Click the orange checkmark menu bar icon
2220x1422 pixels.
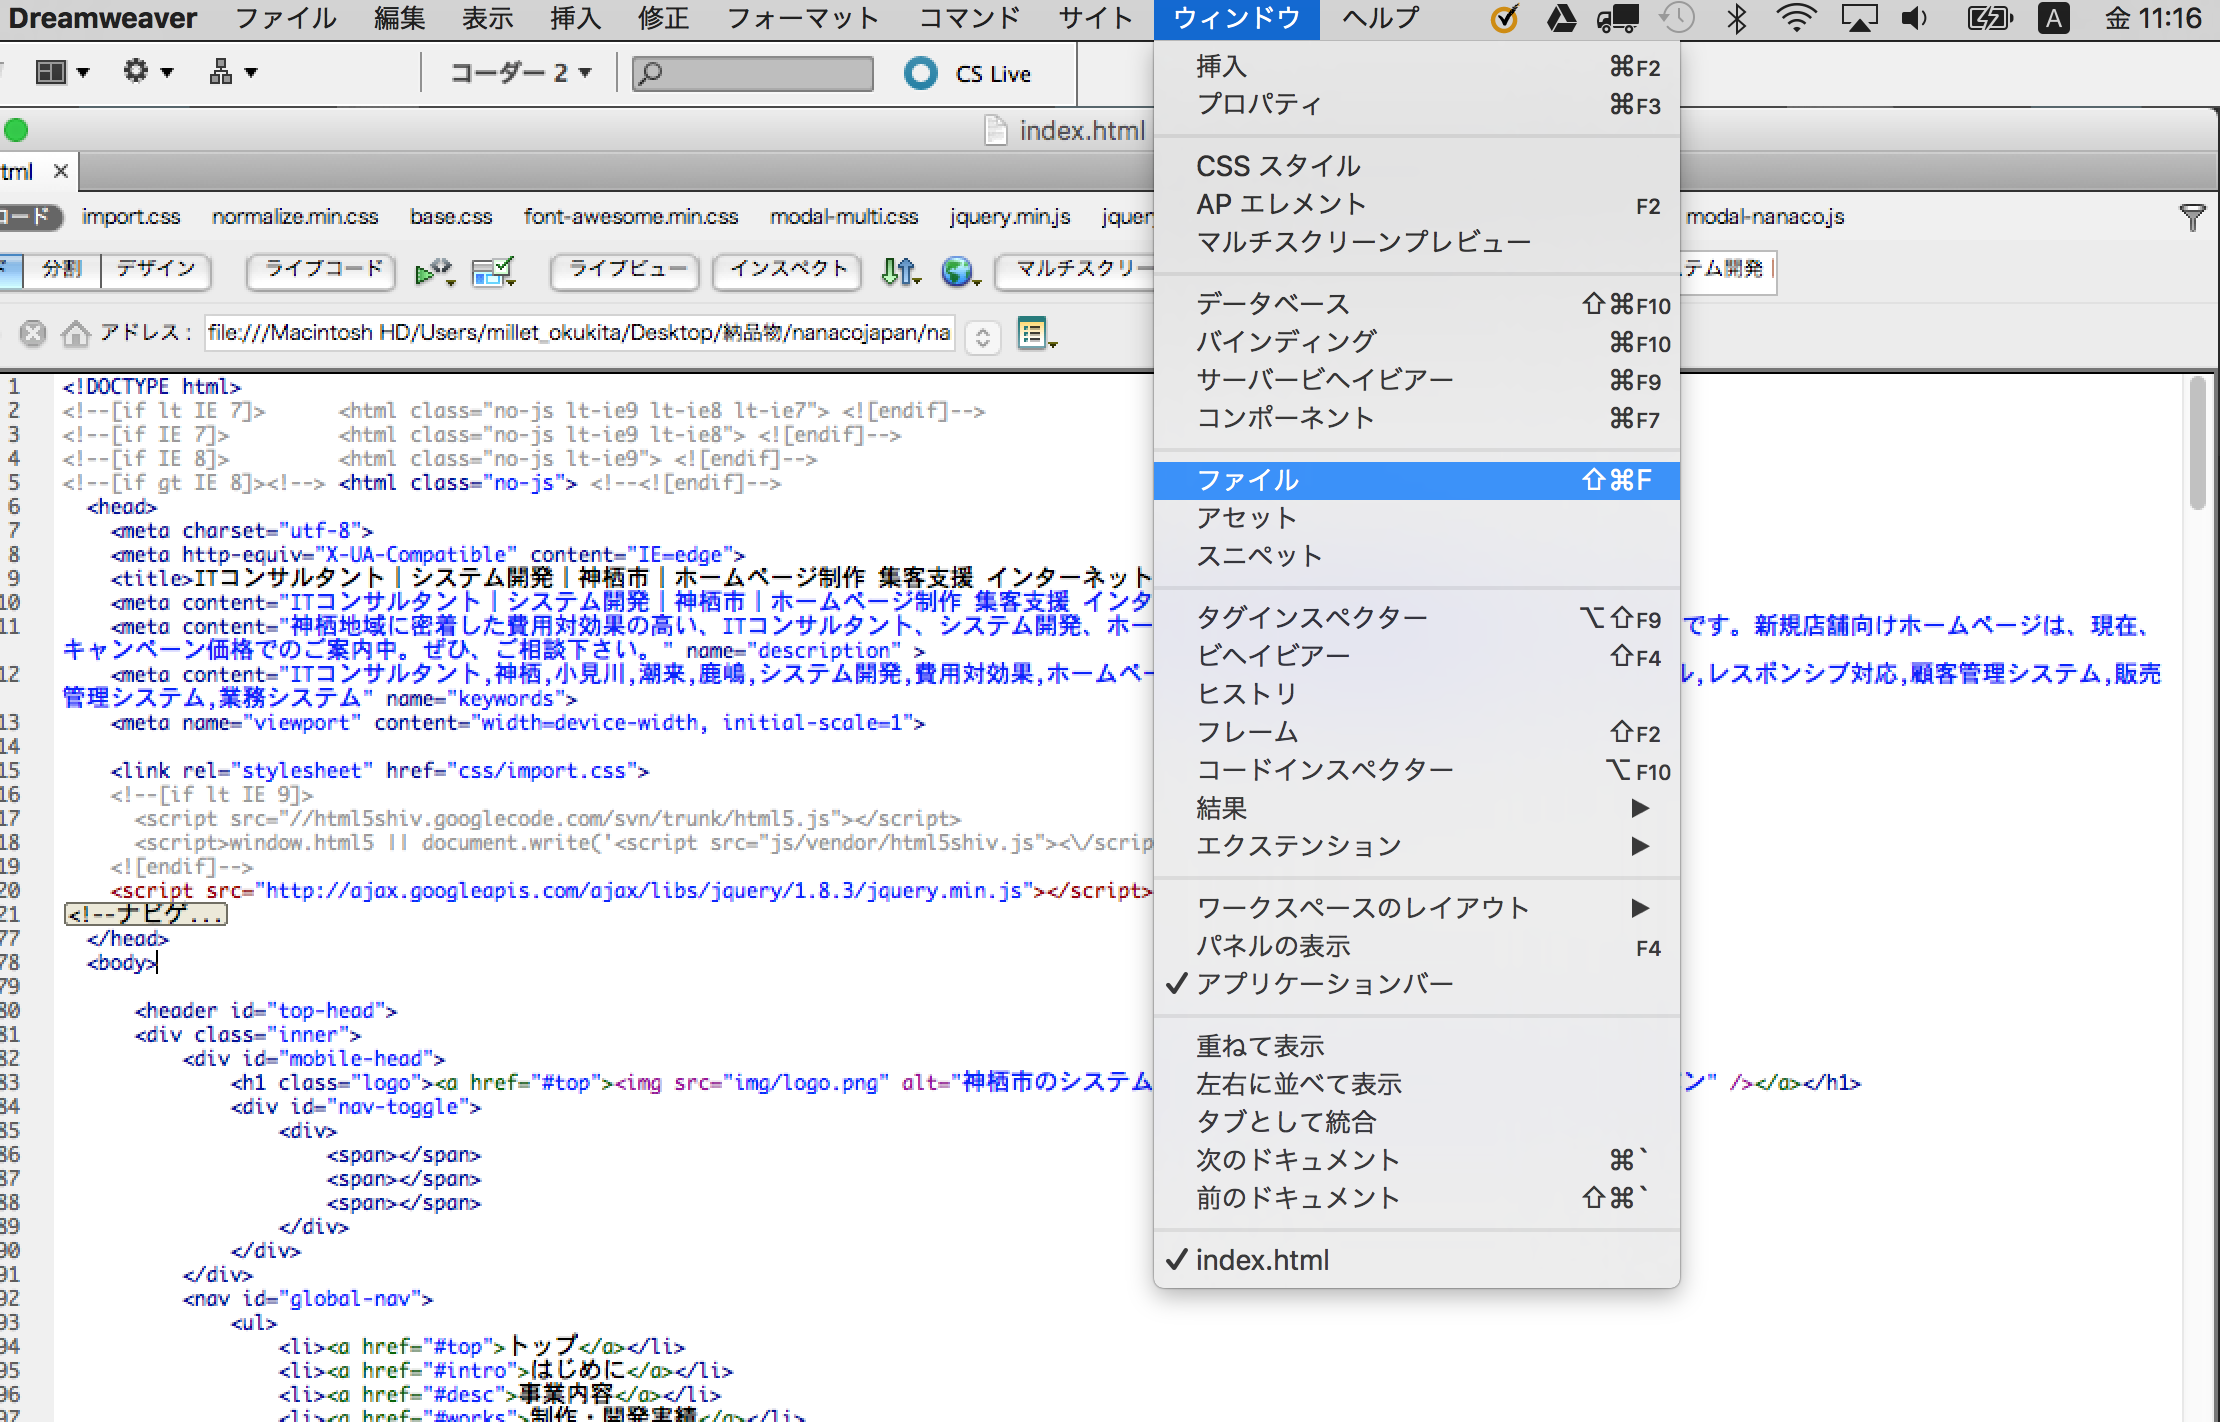coord(1504,18)
